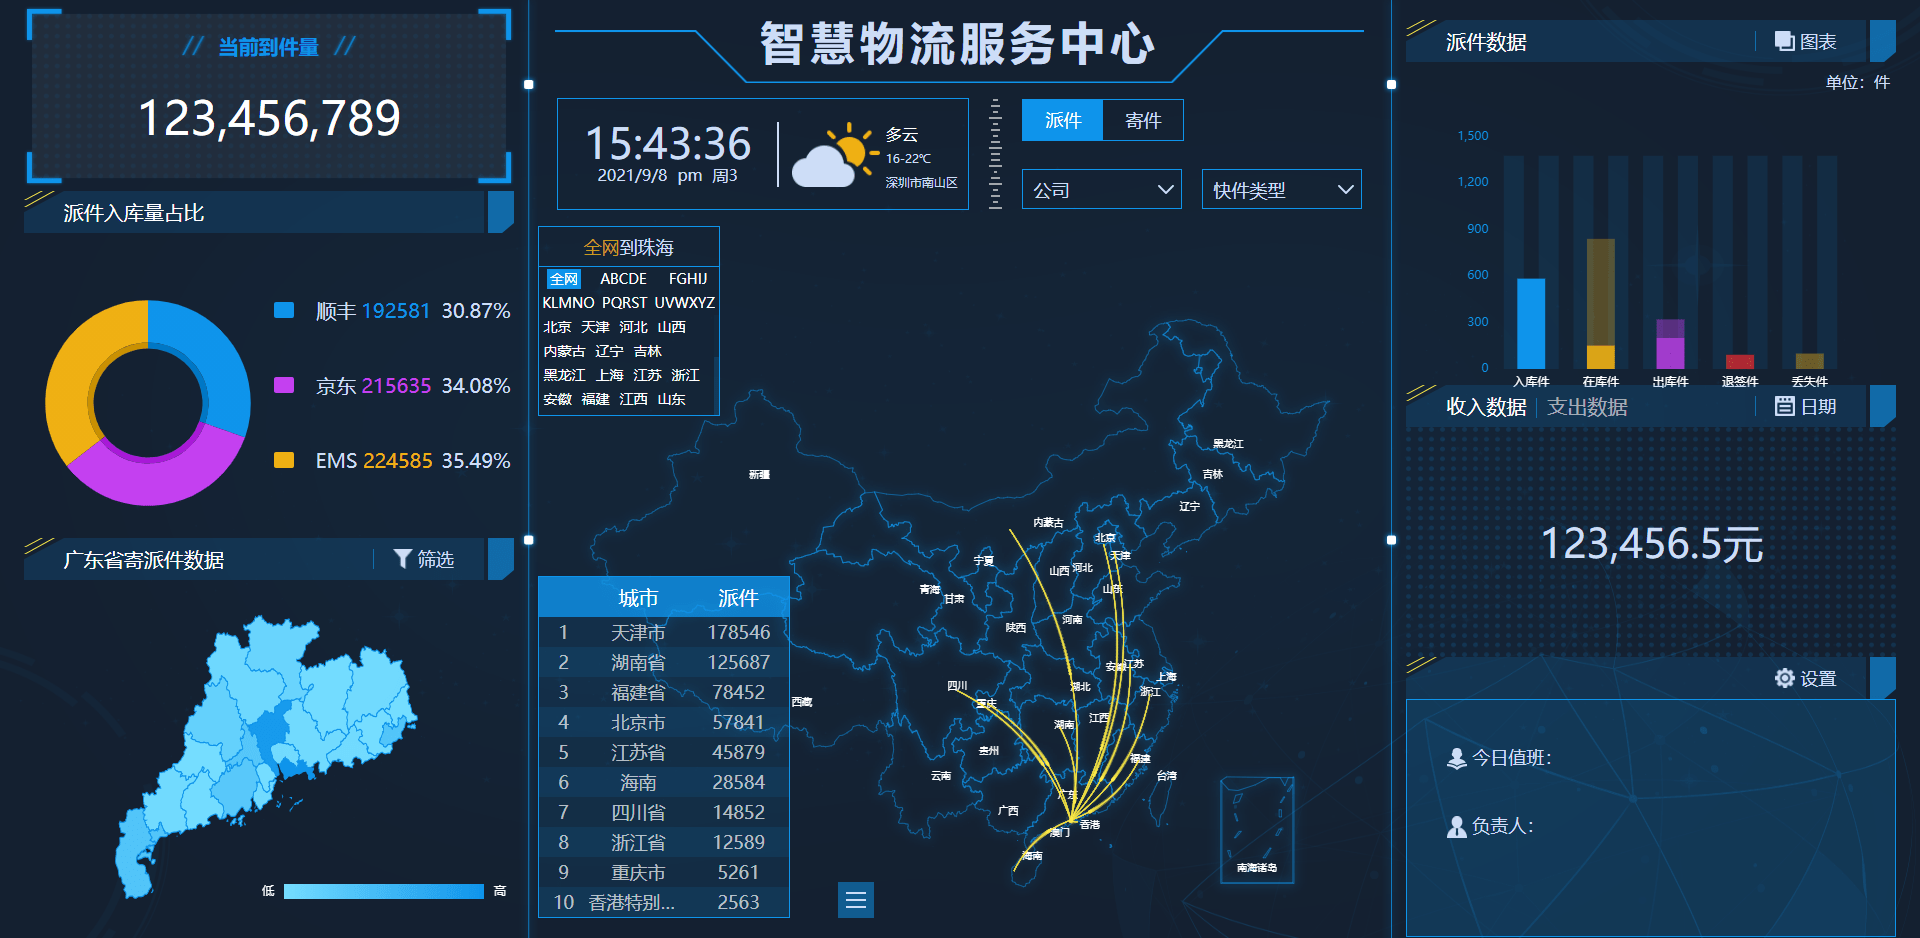Open the 设置 gear settings
Viewport: 1920px width, 938px height.
[x=1805, y=679]
